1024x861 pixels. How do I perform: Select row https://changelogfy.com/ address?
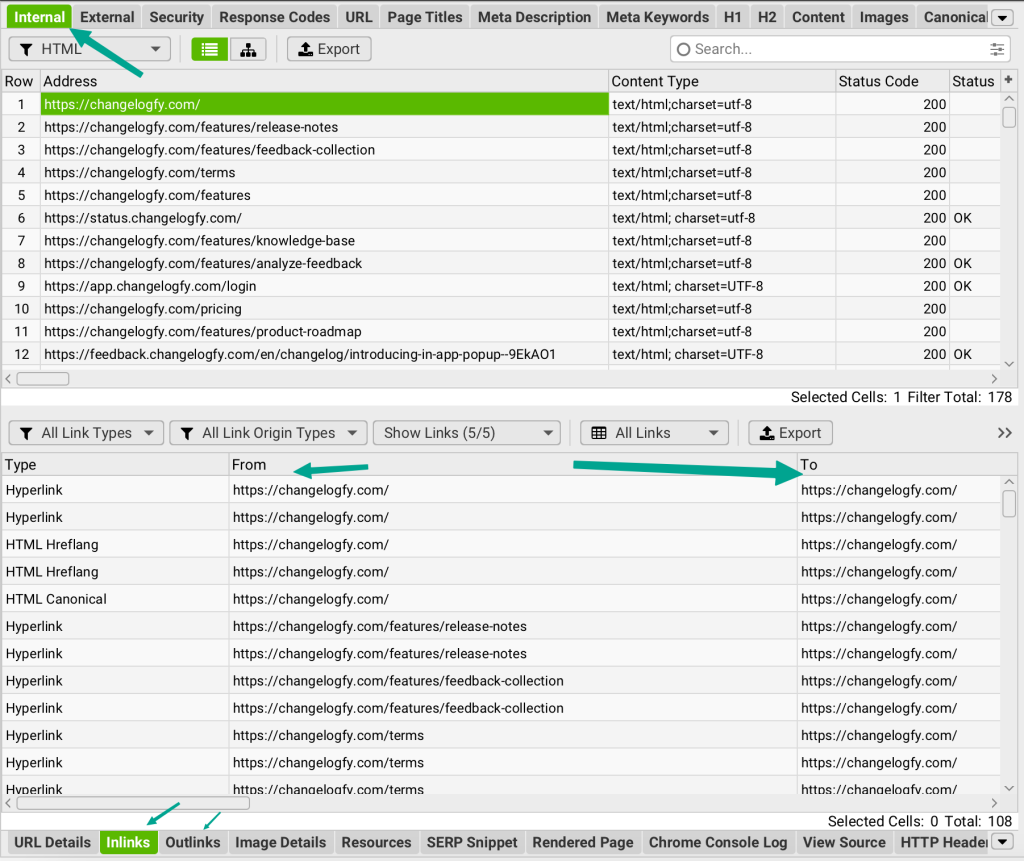[x=325, y=105]
